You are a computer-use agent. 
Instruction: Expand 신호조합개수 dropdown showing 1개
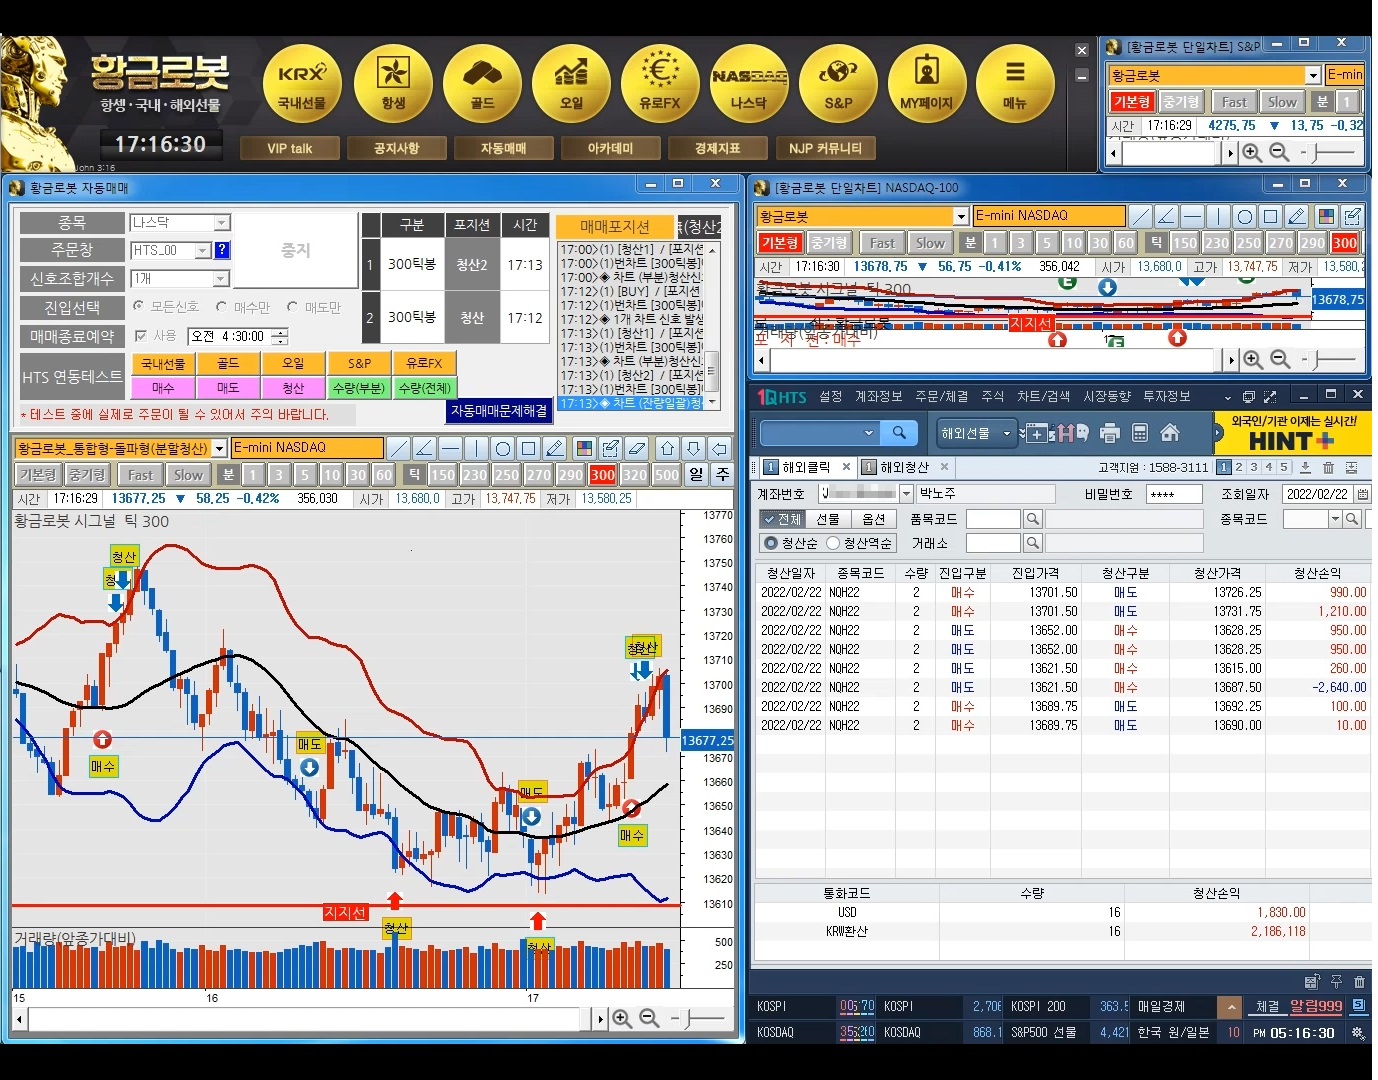222,278
